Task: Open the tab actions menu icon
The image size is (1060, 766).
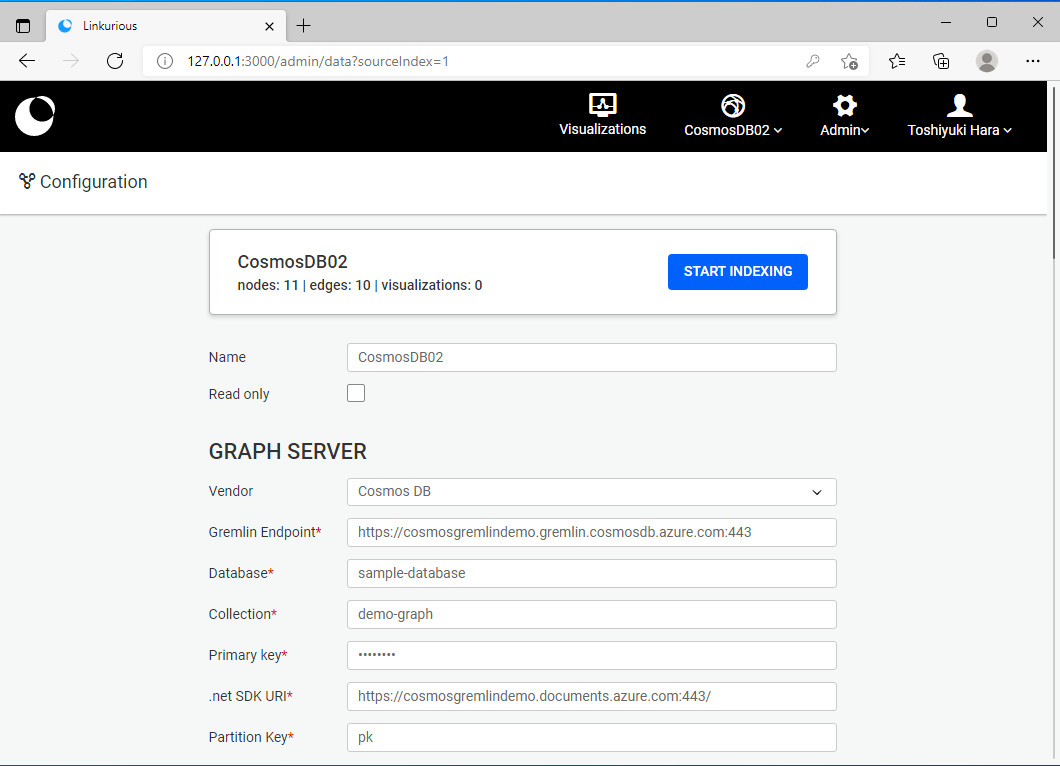Action: (x=23, y=26)
